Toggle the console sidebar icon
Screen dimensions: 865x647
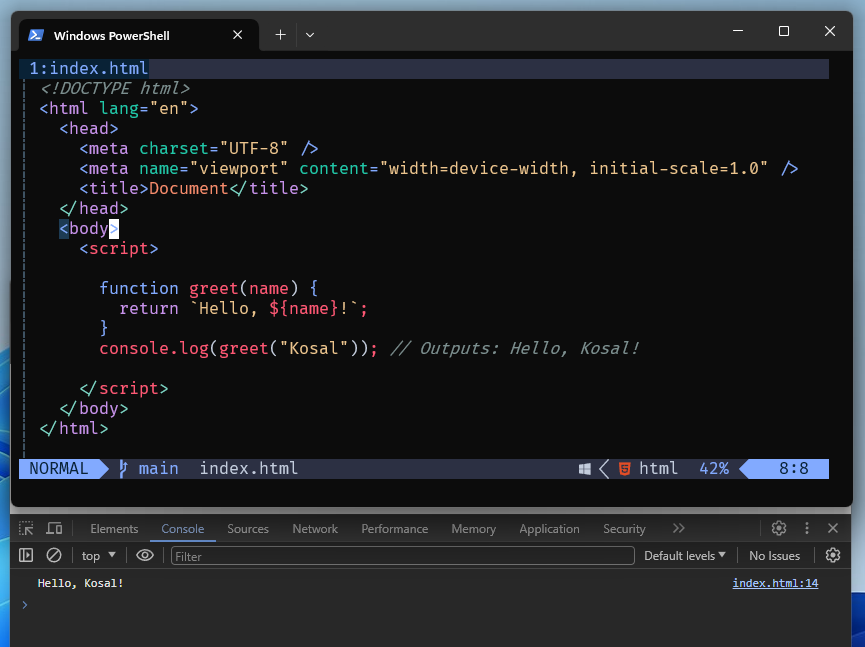[26, 555]
